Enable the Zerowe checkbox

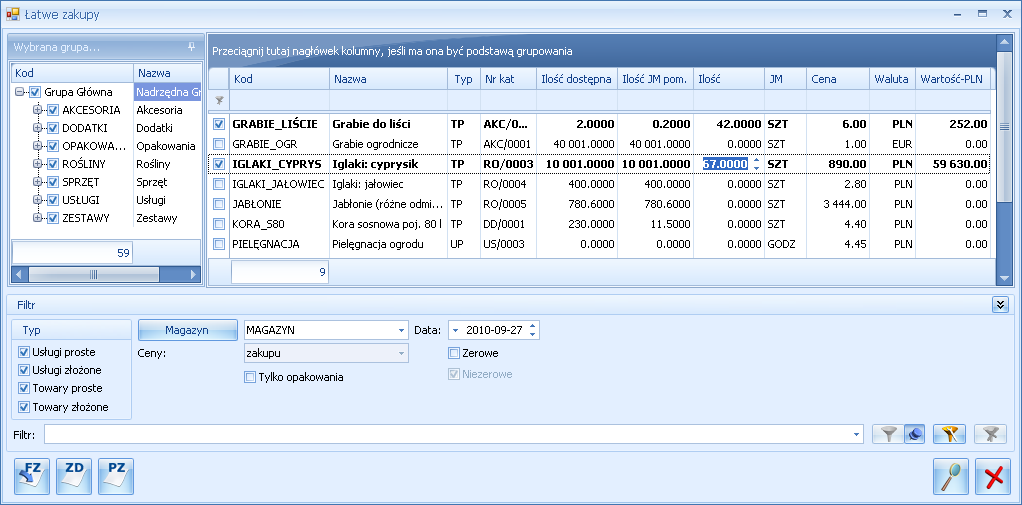click(454, 353)
